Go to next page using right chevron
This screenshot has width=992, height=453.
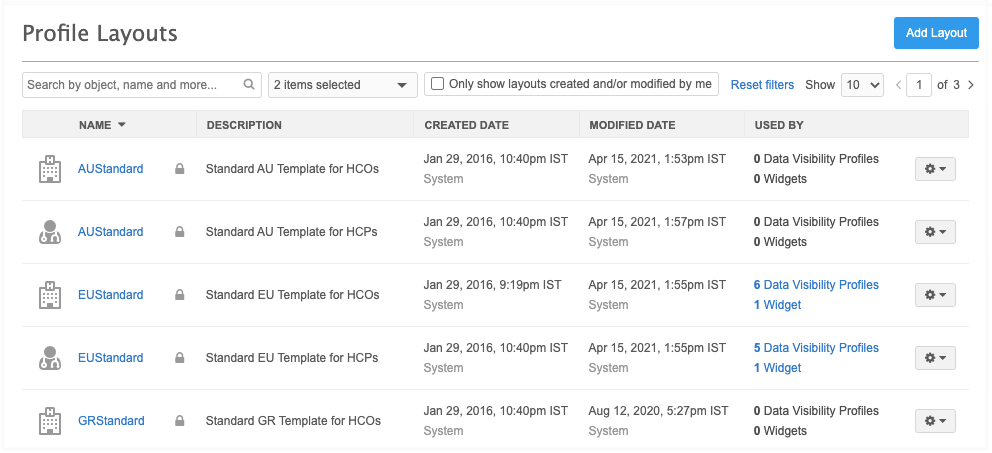point(970,85)
